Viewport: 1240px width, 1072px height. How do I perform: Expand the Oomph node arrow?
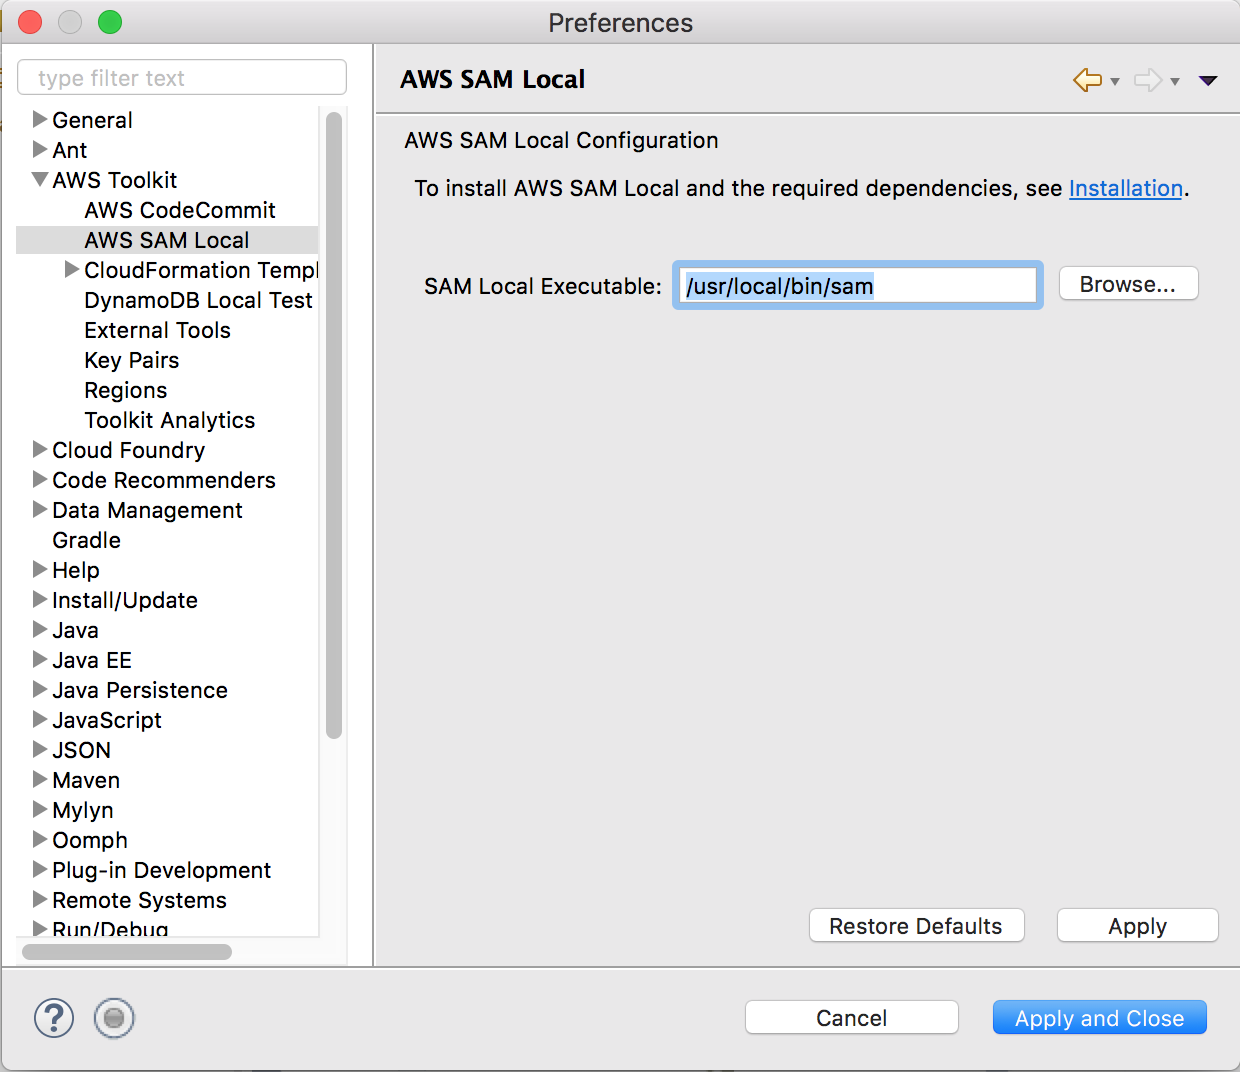40,839
